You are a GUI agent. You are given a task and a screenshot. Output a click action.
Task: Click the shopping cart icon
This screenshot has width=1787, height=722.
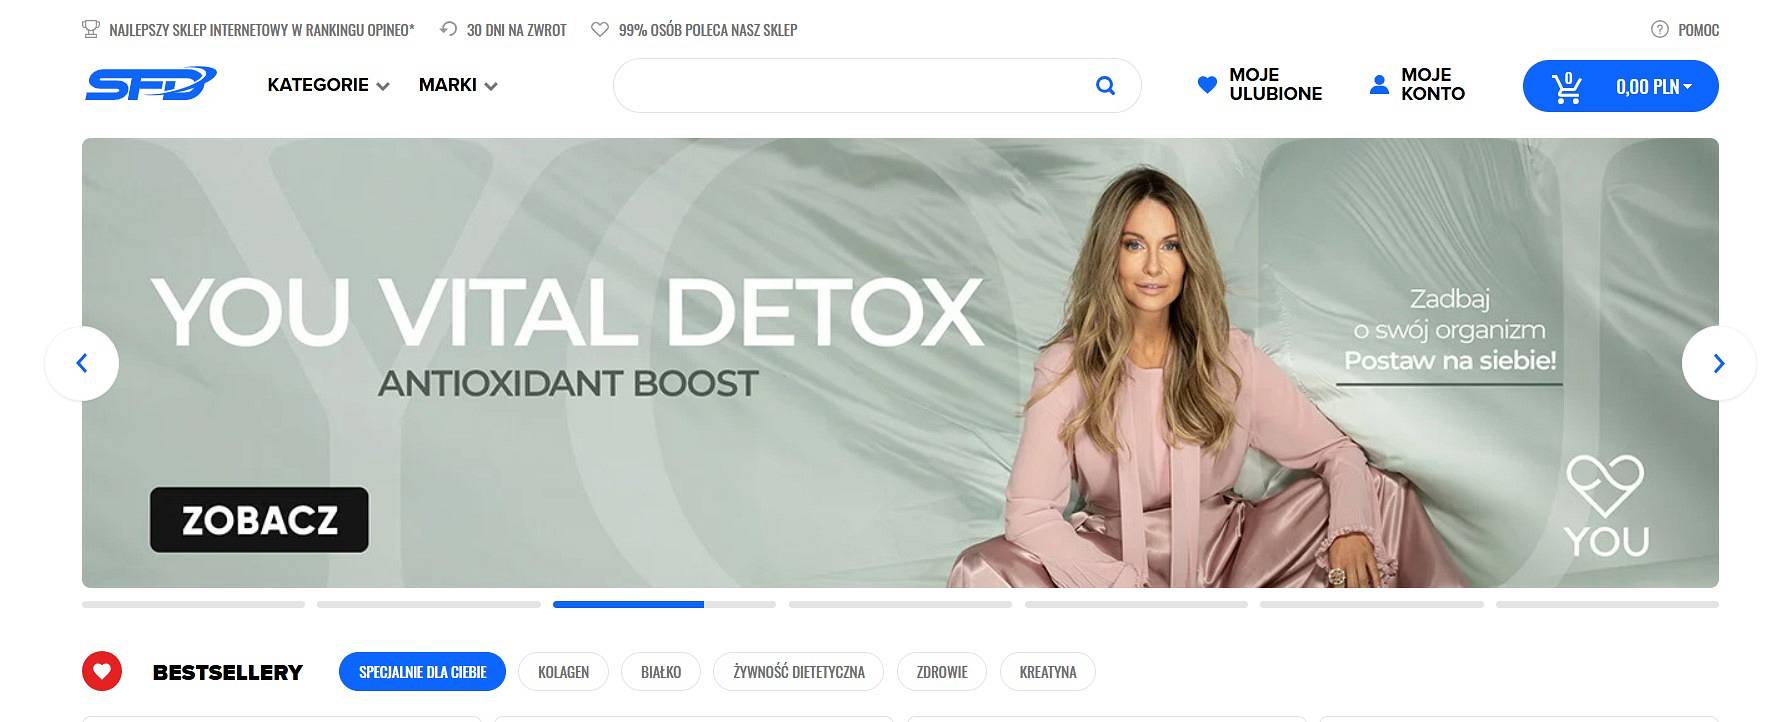point(1567,87)
